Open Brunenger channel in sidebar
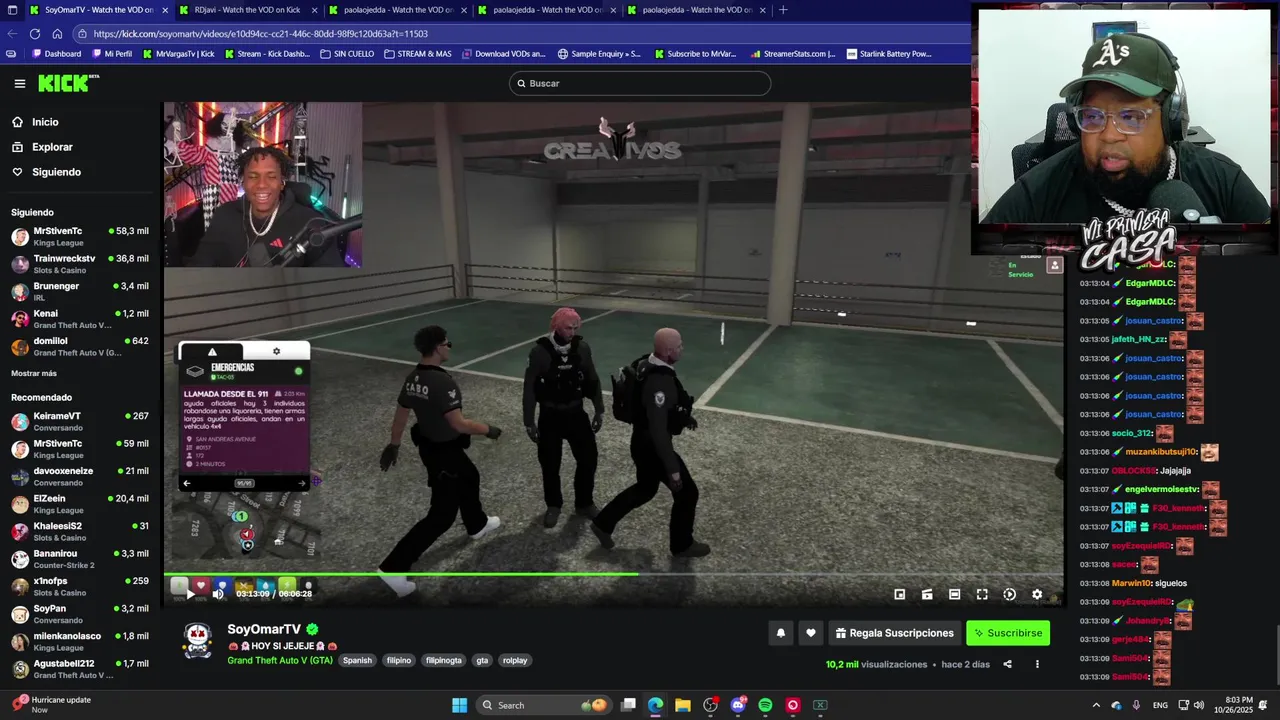The image size is (1280, 720). coord(80,292)
